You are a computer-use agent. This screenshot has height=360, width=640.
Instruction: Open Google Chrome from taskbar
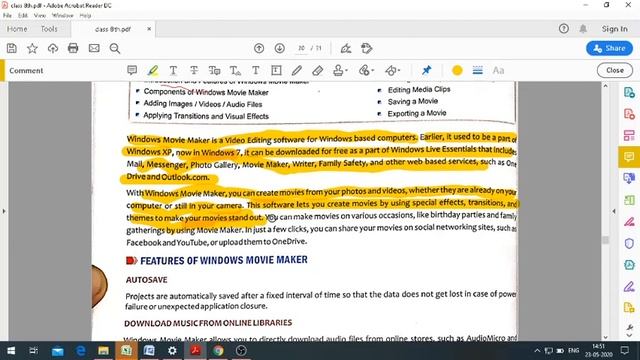pos(218,351)
